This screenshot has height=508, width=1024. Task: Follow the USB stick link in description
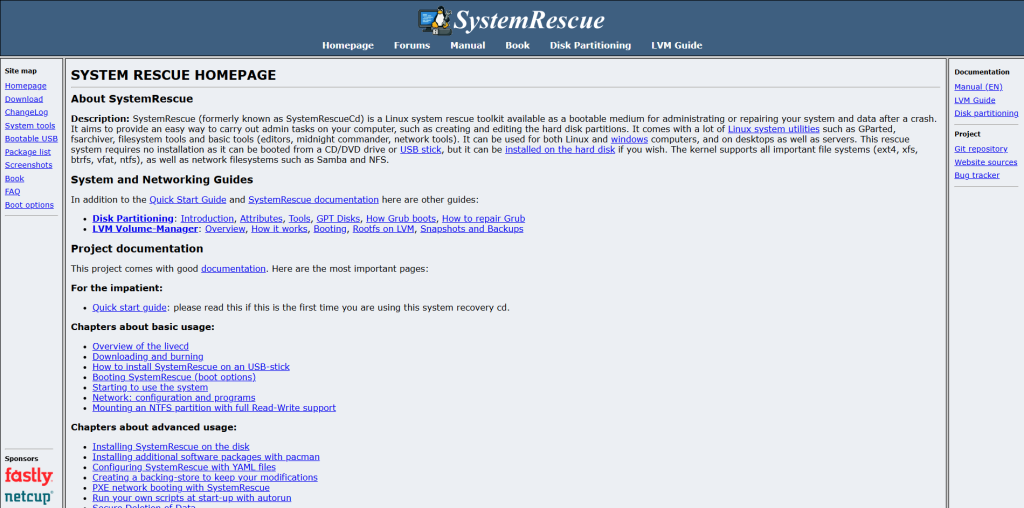(x=421, y=150)
